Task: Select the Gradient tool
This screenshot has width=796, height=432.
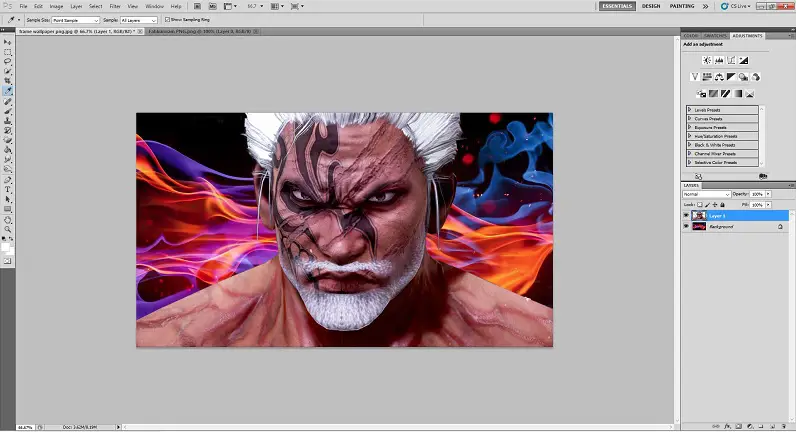Action: tap(7, 150)
